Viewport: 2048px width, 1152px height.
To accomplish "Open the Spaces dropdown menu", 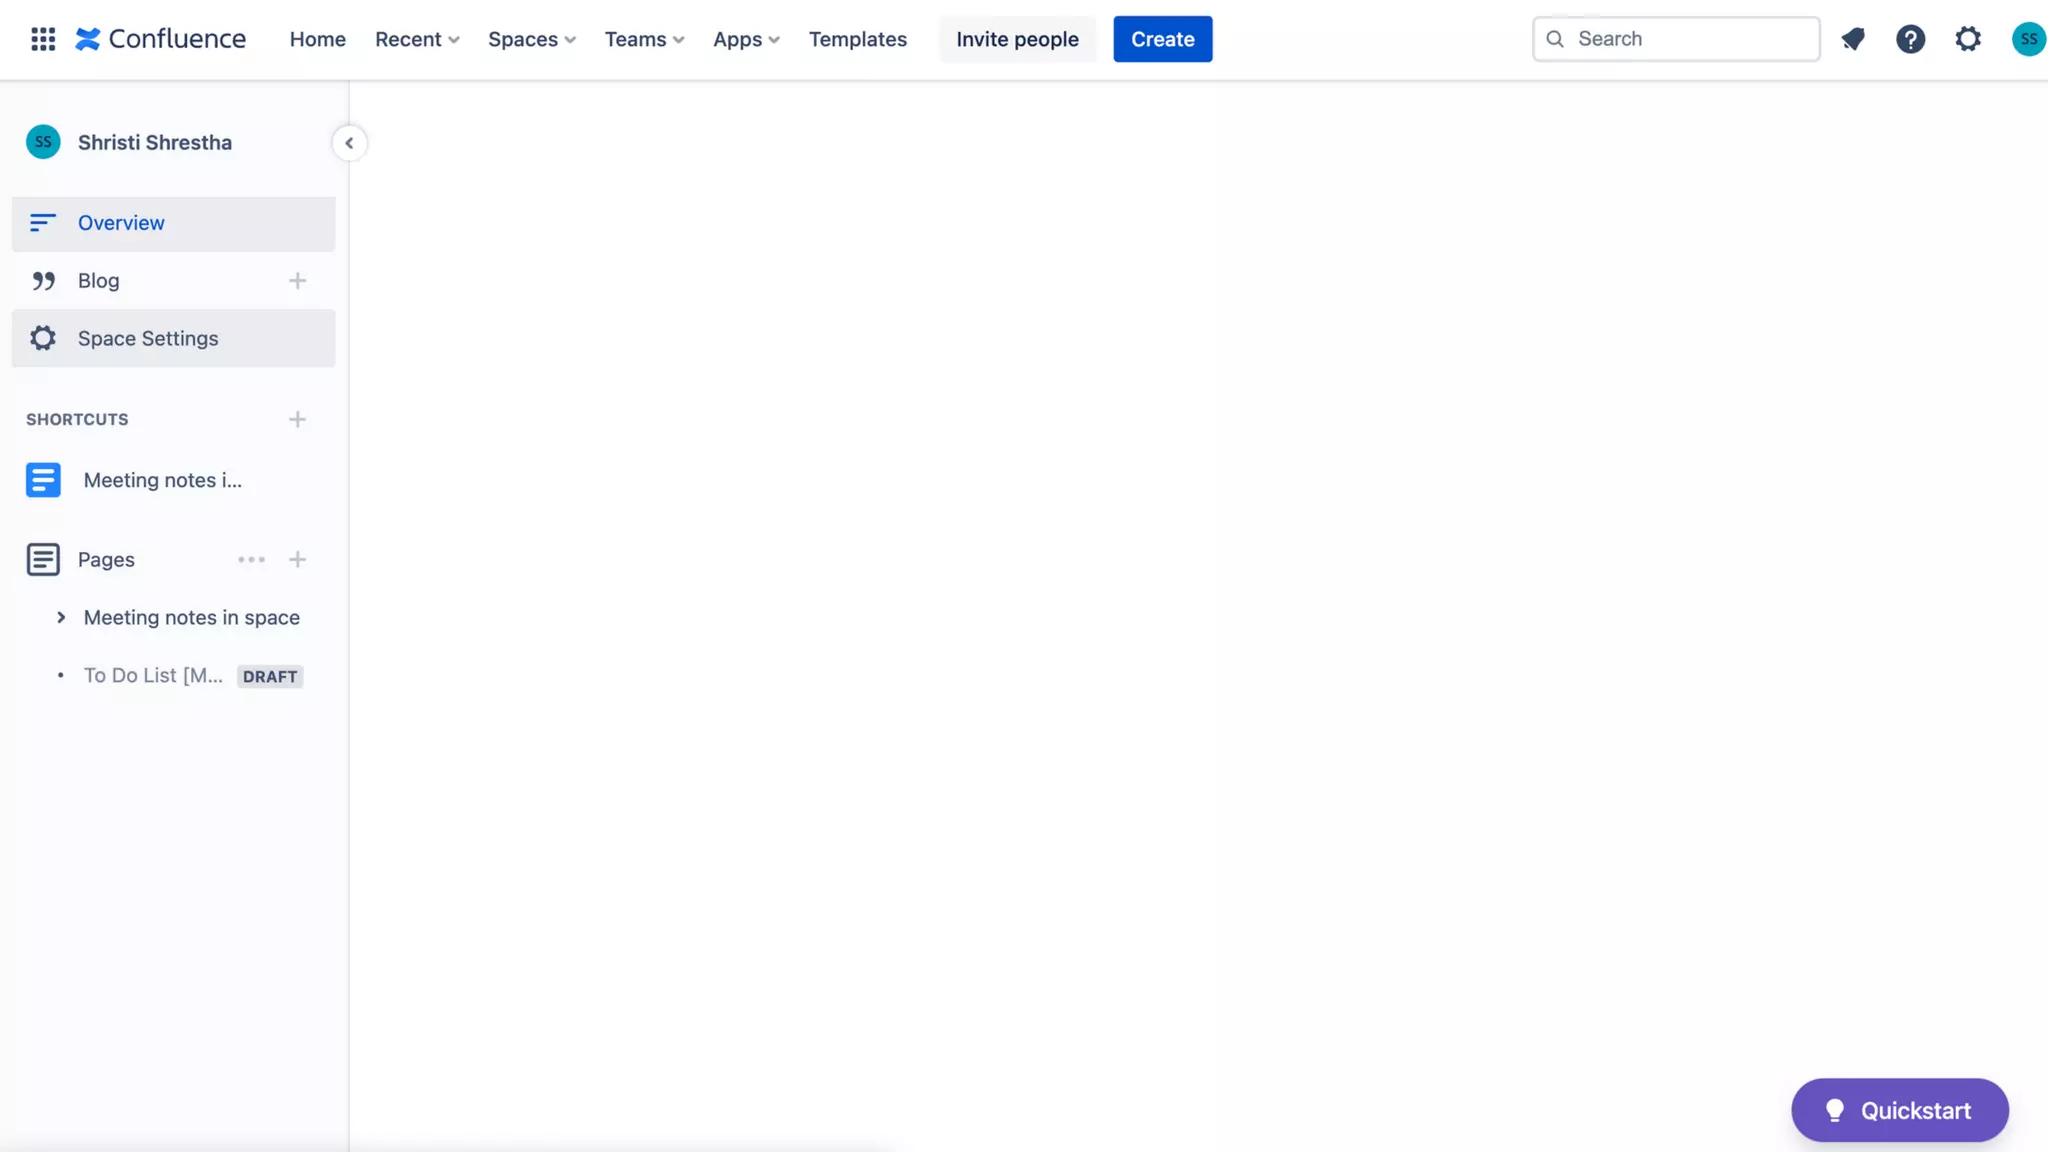I will click(x=531, y=39).
